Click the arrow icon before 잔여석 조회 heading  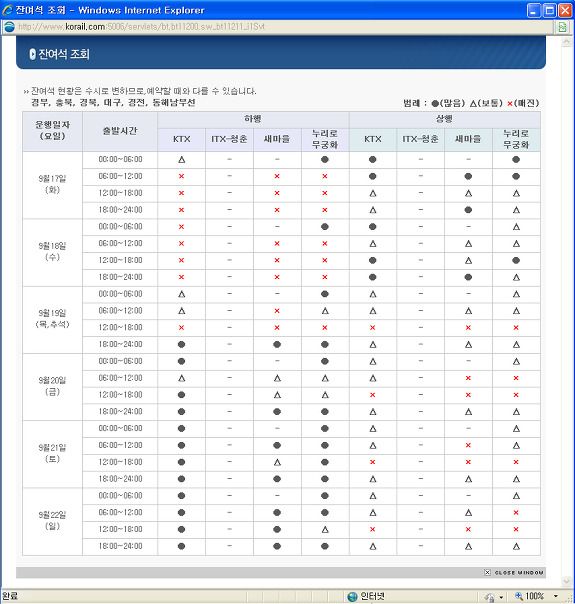[32, 54]
